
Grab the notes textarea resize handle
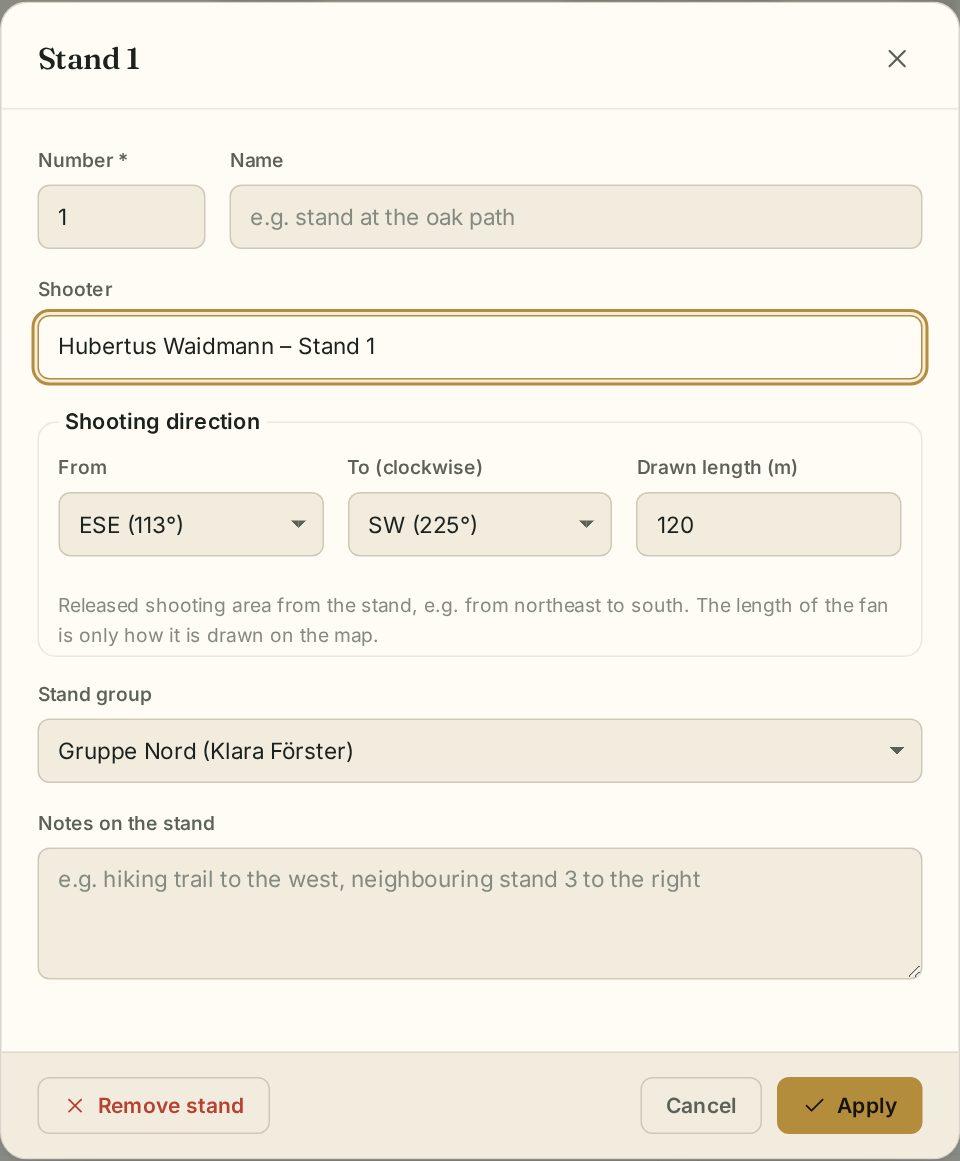[914, 971]
